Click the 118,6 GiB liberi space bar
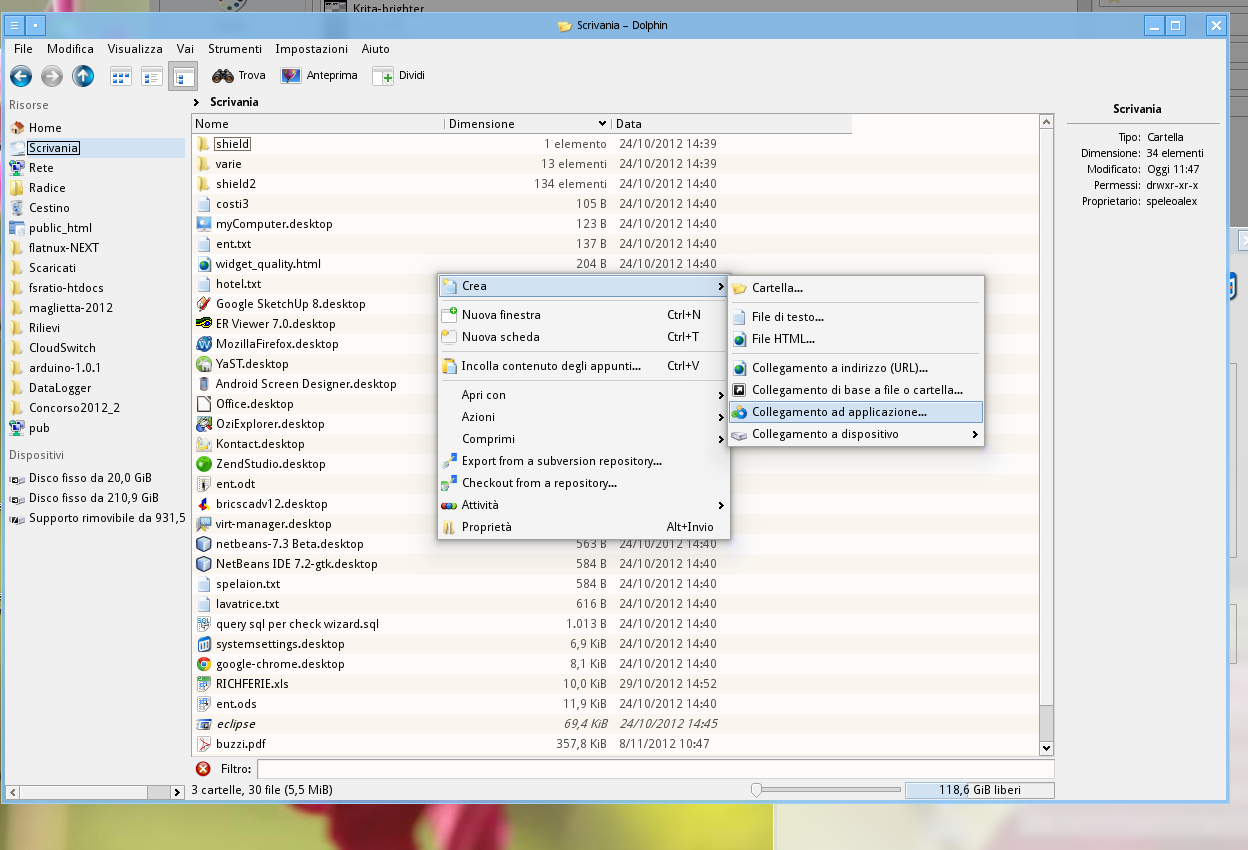1248x850 pixels. click(979, 790)
